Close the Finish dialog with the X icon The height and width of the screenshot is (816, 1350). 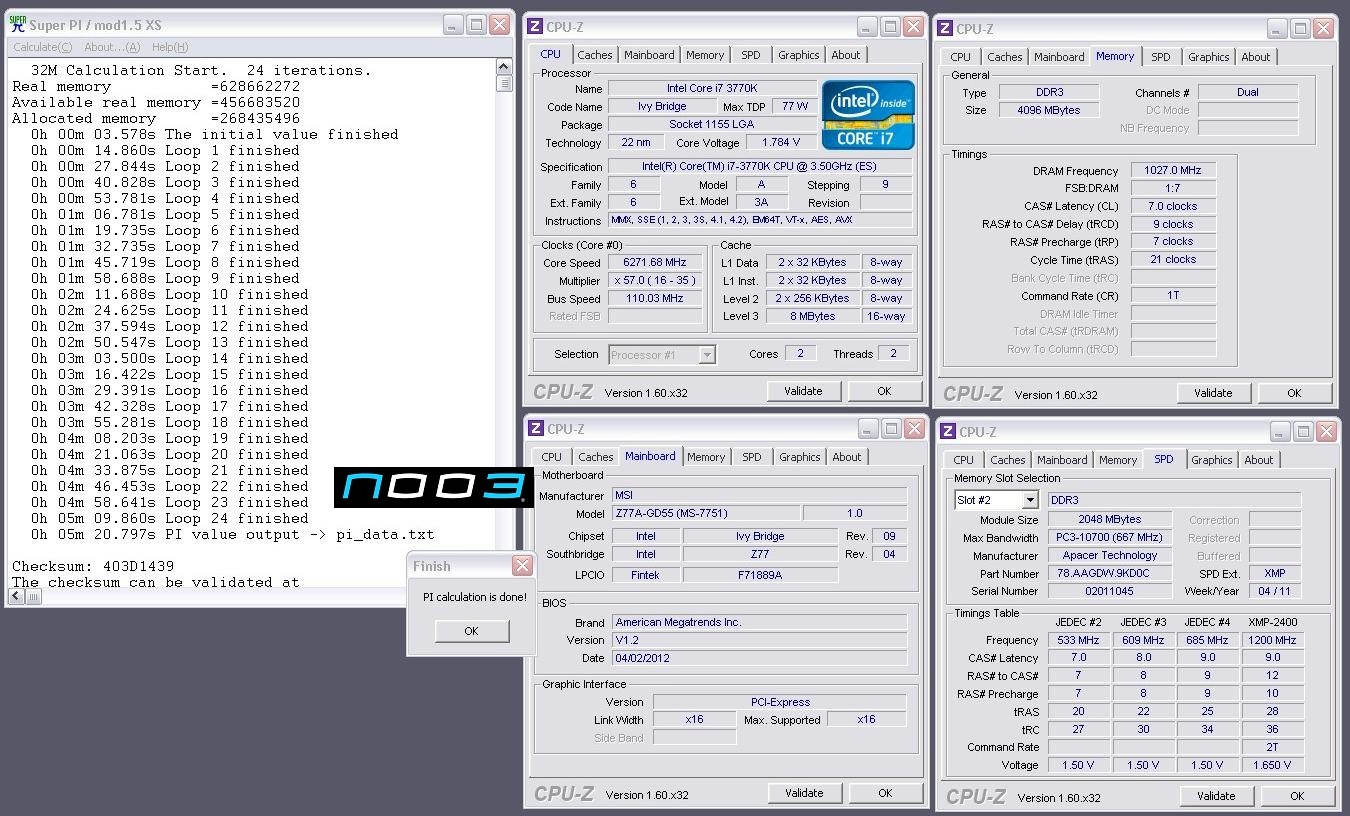click(522, 566)
